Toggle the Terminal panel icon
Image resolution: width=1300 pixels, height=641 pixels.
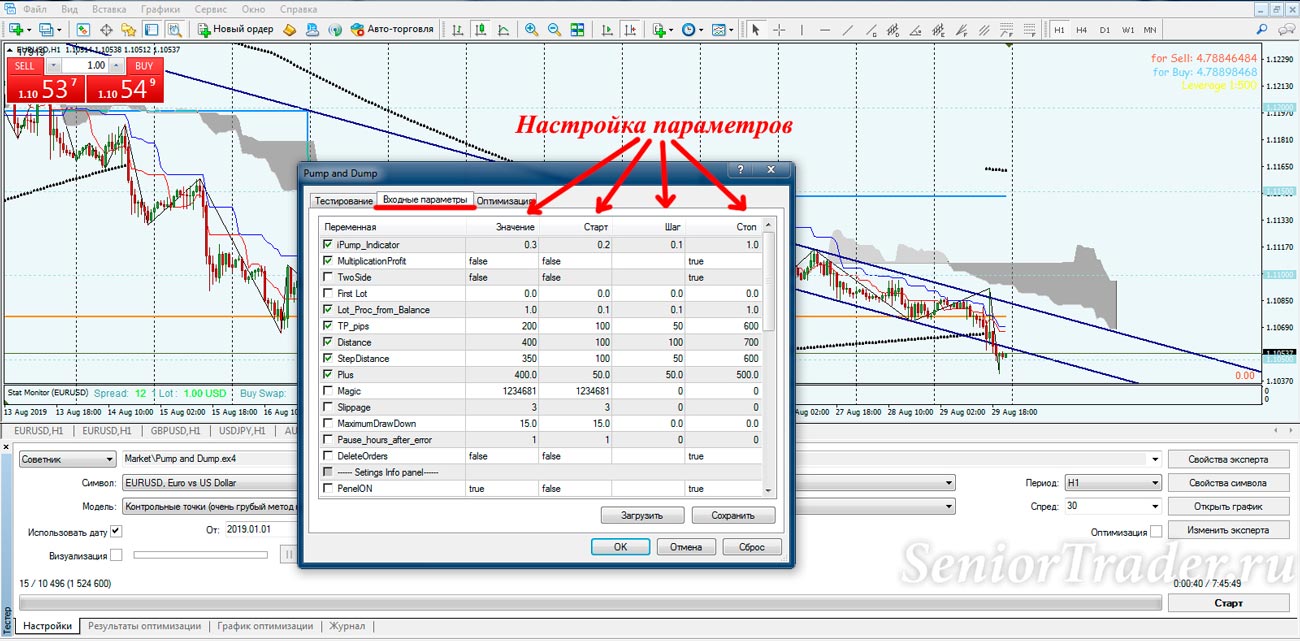coord(151,30)
